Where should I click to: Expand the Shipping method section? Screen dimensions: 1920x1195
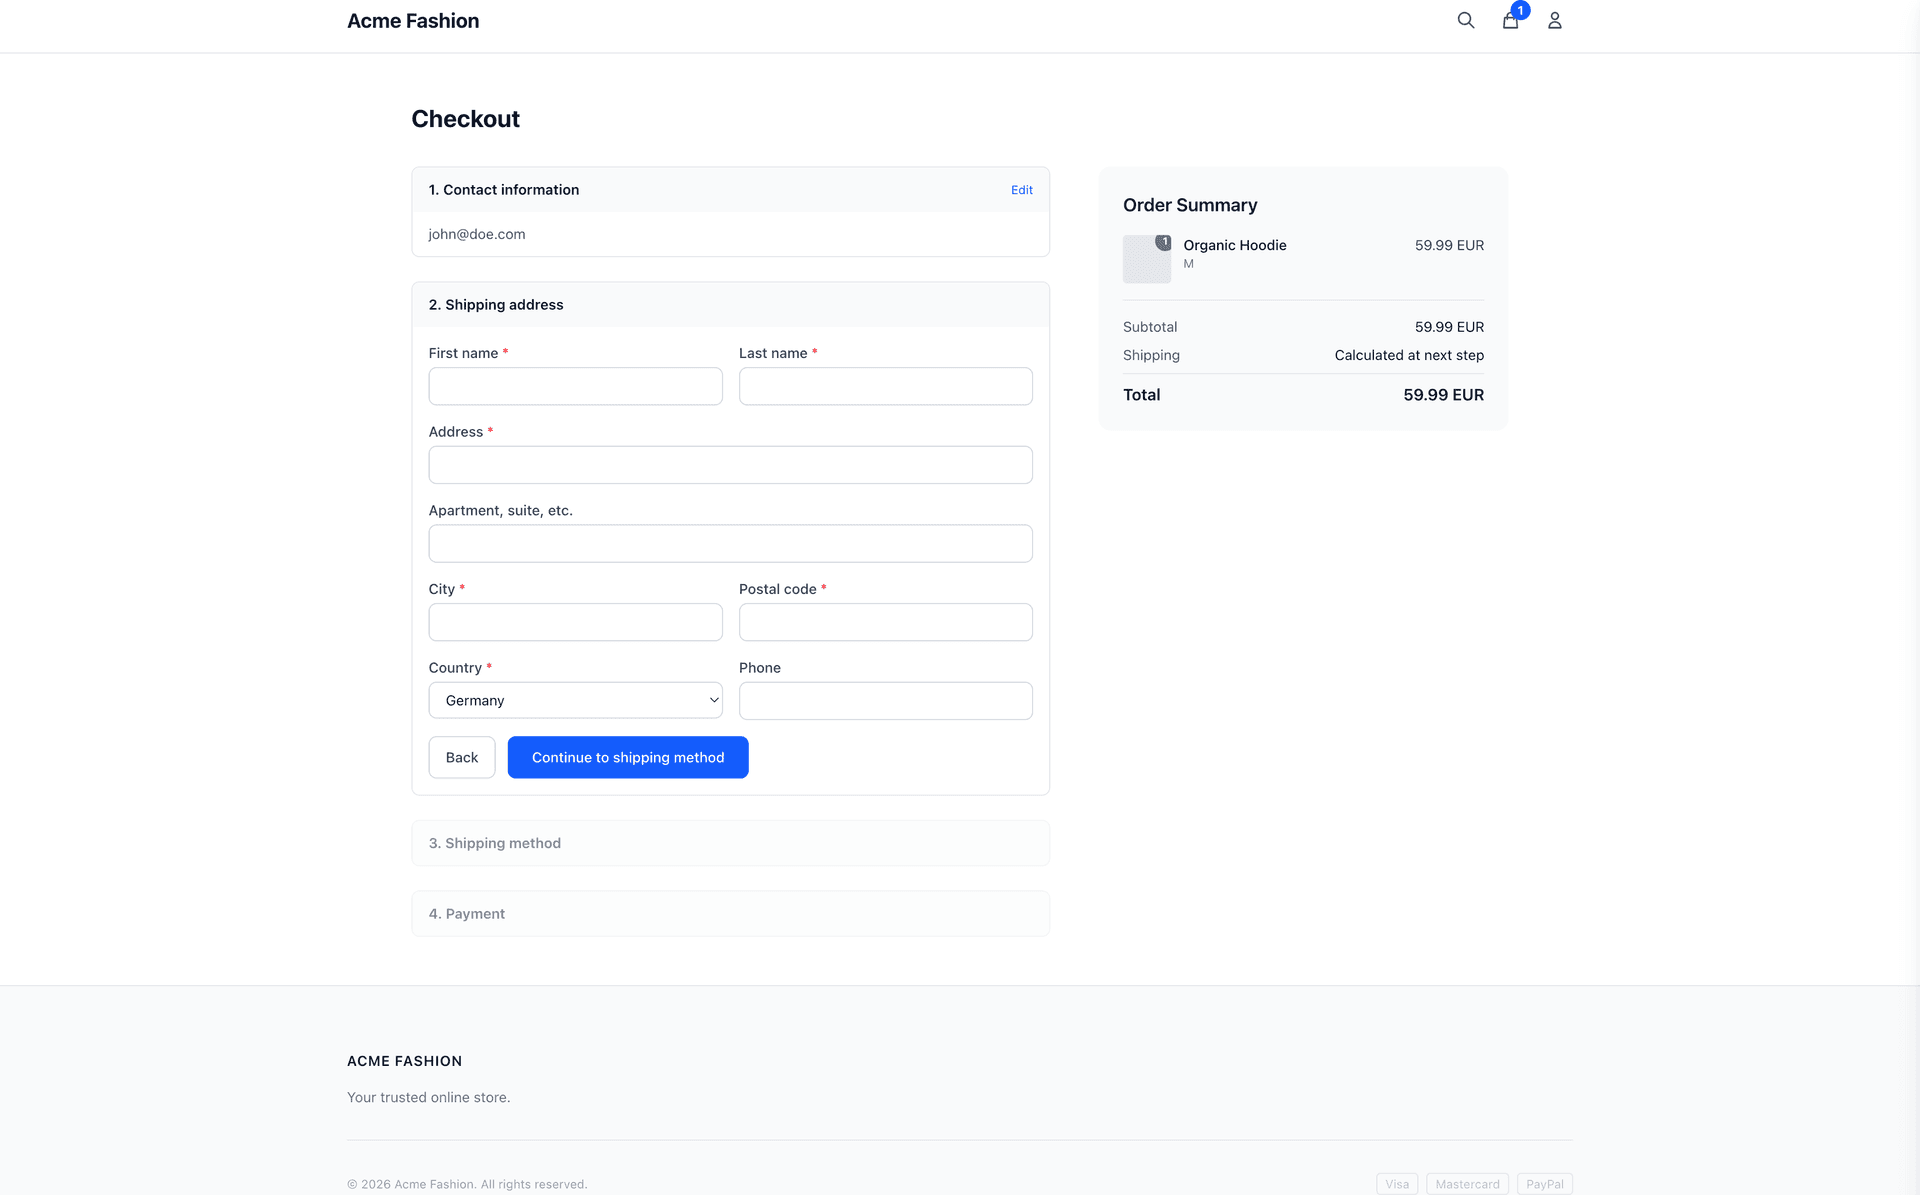coord(730,843)
